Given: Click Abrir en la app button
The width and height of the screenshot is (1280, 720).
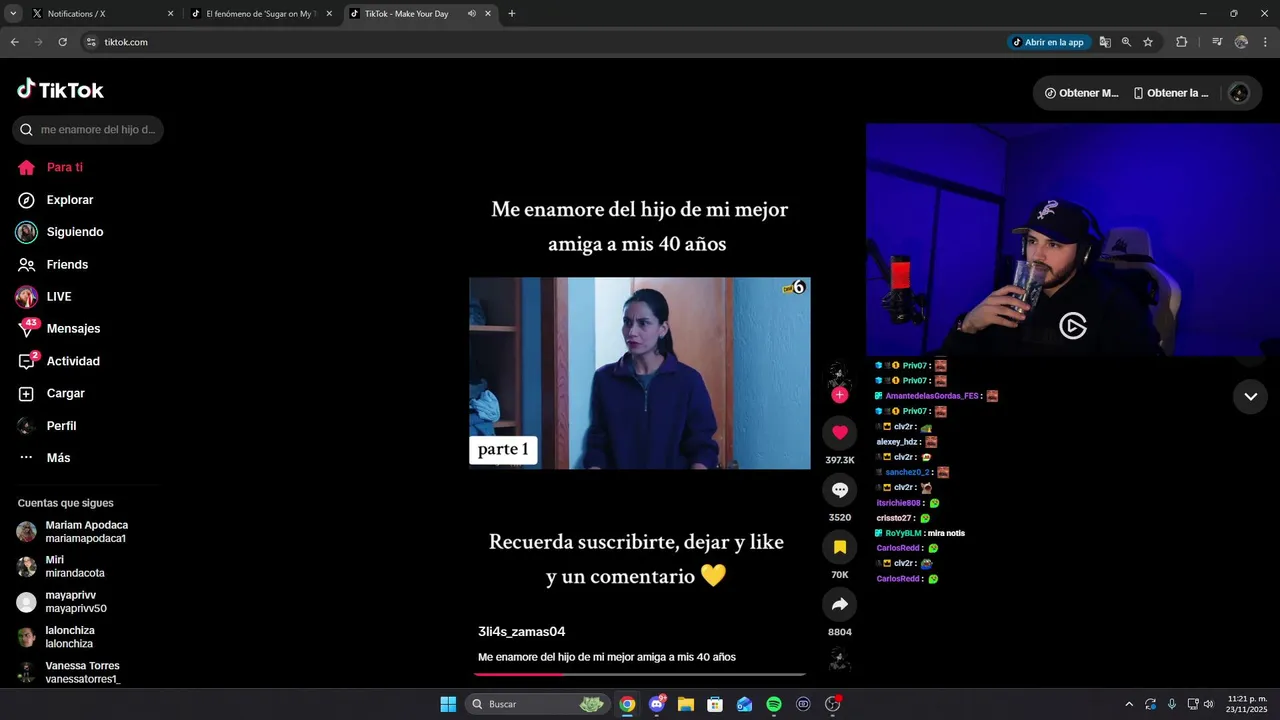Looking at the screenshot, I should pyautogui.click(x=1048, y=42).
